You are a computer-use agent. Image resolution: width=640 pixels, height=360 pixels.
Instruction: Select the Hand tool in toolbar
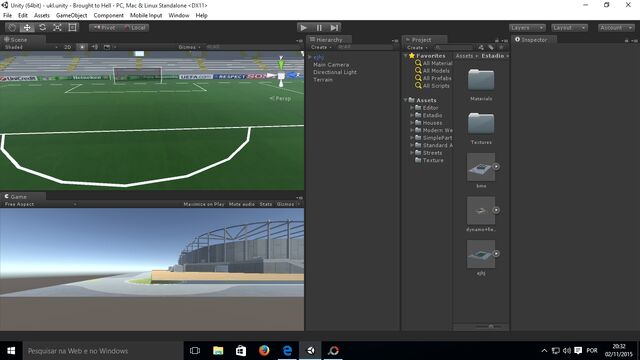point(12,27)
